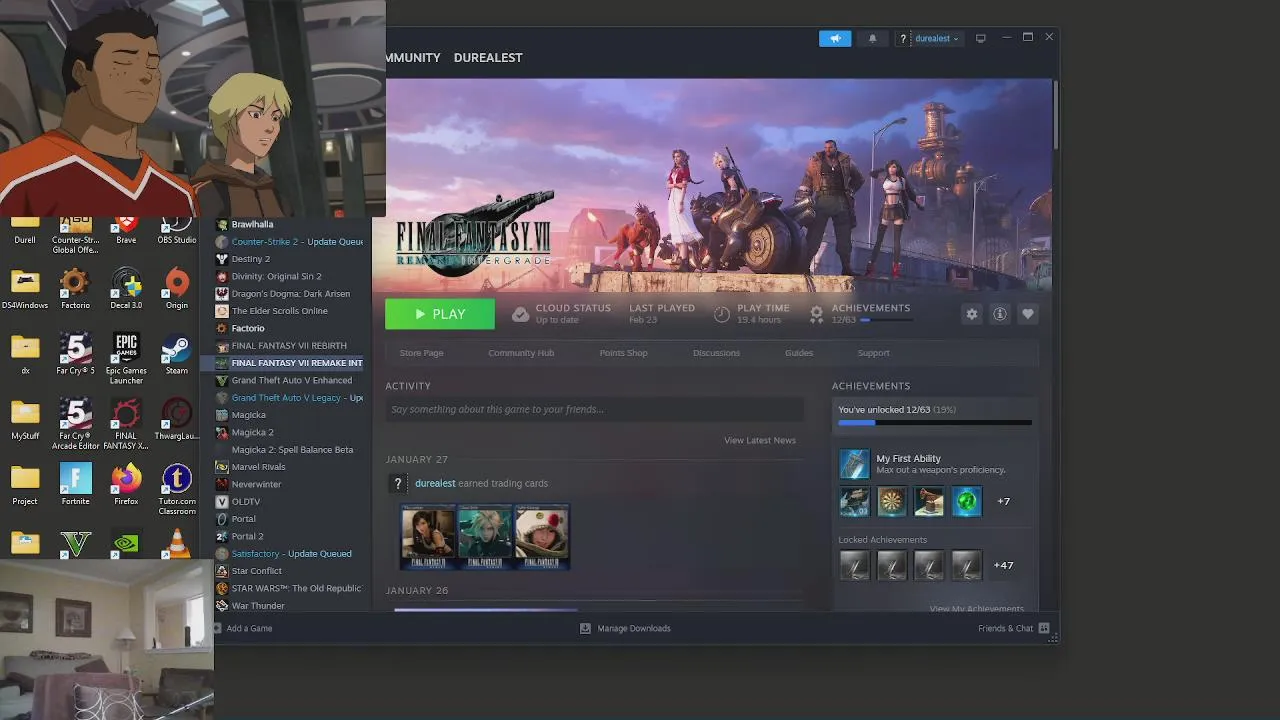Switch to Big Picture mode icon
Image resolution: width=1280 pixels, height=720 pixels.
981,38
